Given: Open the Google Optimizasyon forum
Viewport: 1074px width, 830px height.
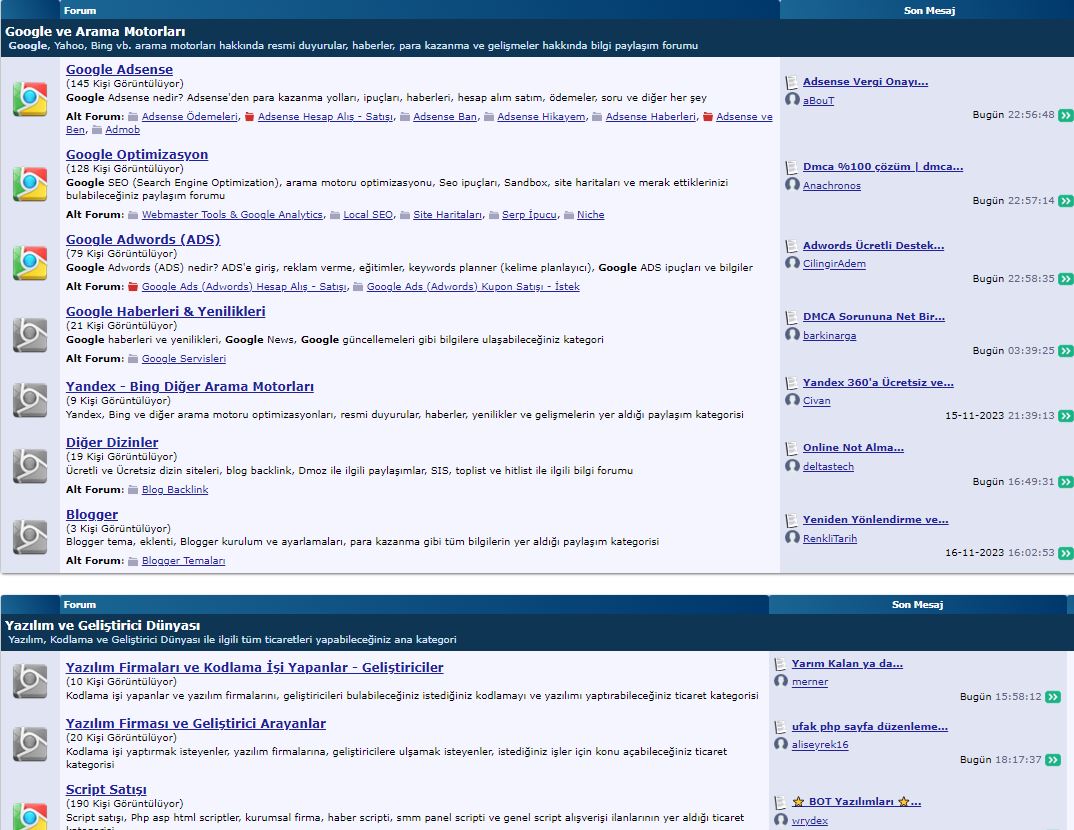Looking at the screenshot, I should 137,154.
